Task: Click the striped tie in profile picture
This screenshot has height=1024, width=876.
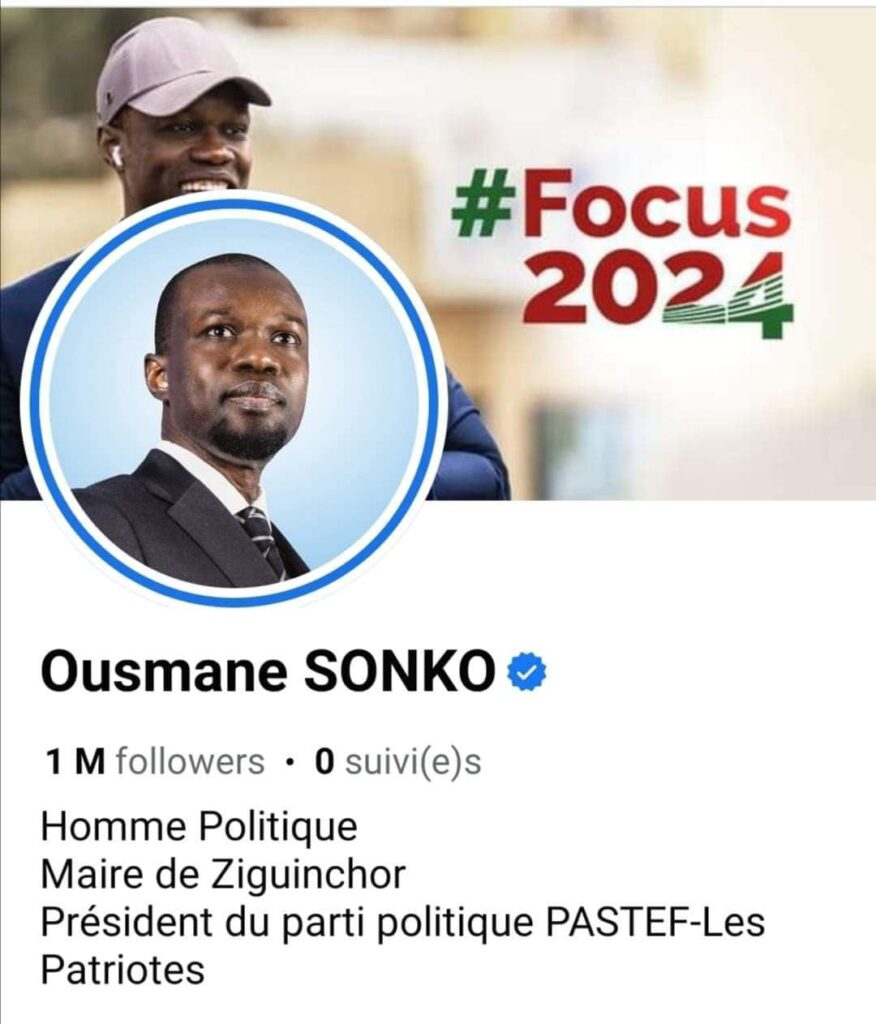Action: pyautogui.click(x=263, y=539)
